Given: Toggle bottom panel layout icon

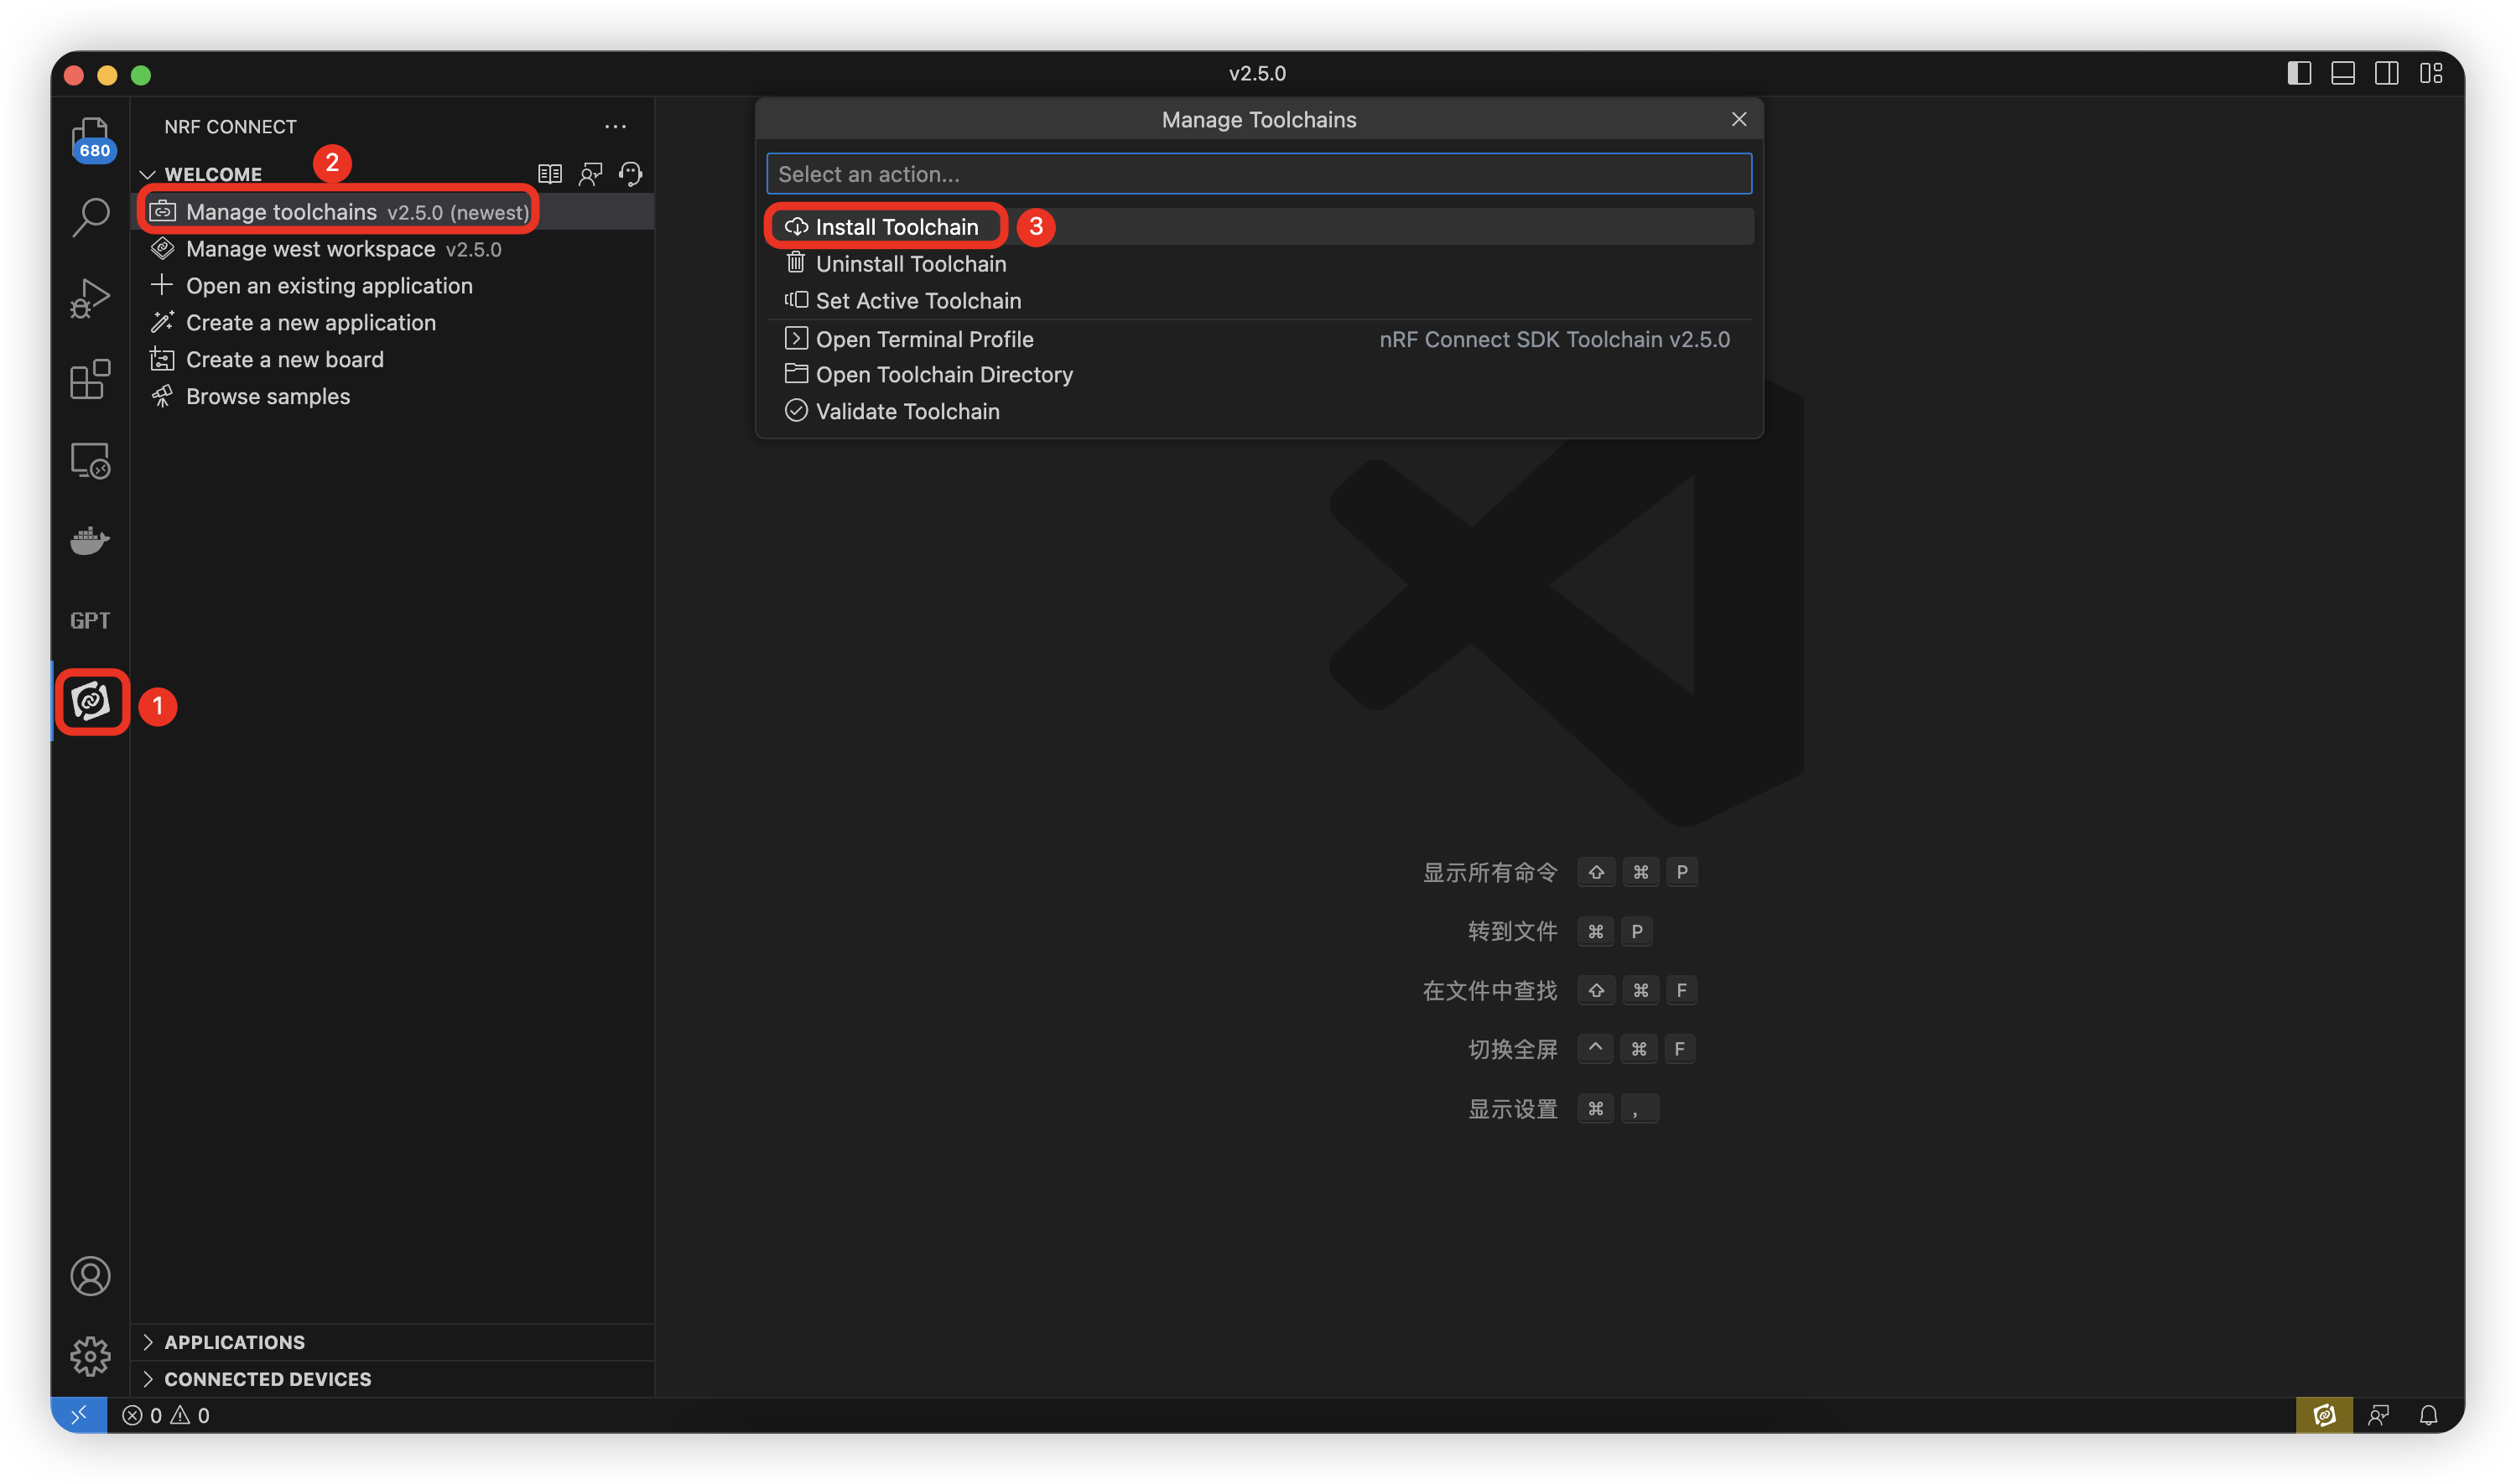Looking at the screenshot, I should coord(2343,73).
